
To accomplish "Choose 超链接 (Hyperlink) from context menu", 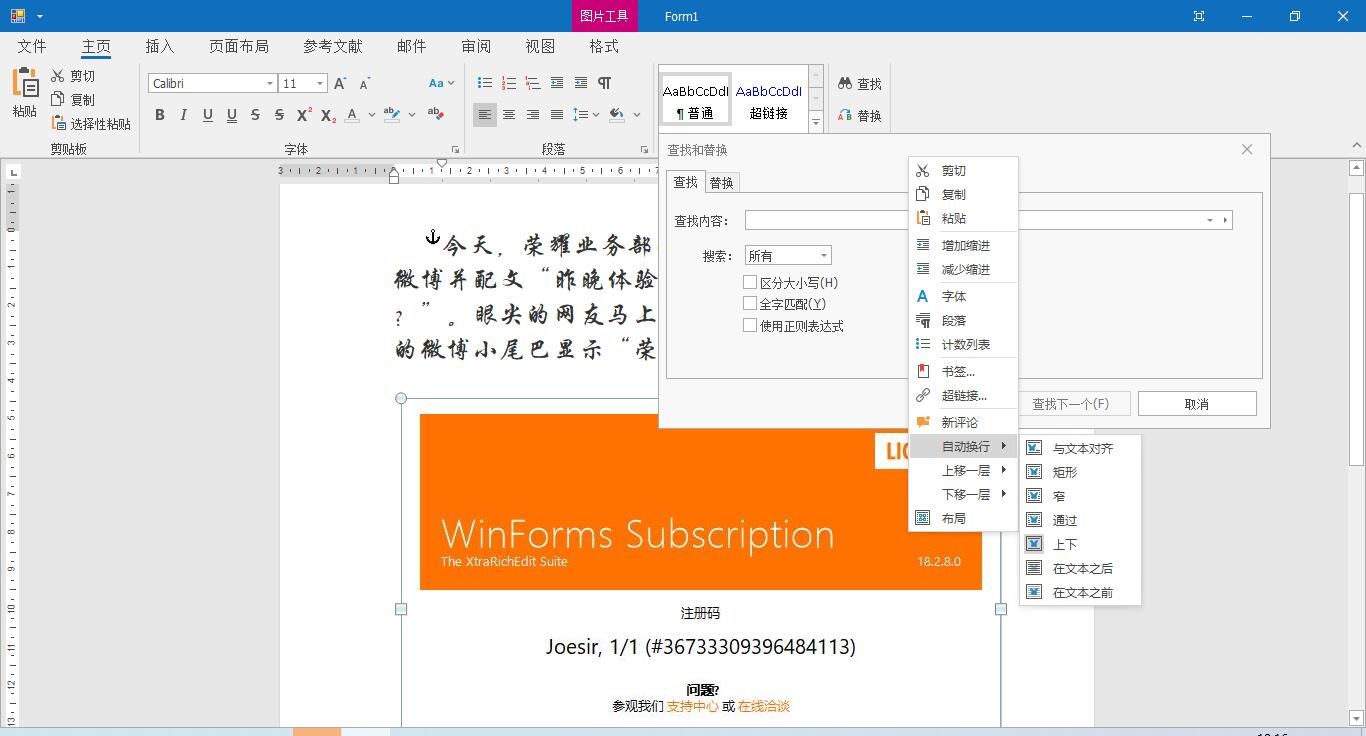I will click(x=963, y=396).
